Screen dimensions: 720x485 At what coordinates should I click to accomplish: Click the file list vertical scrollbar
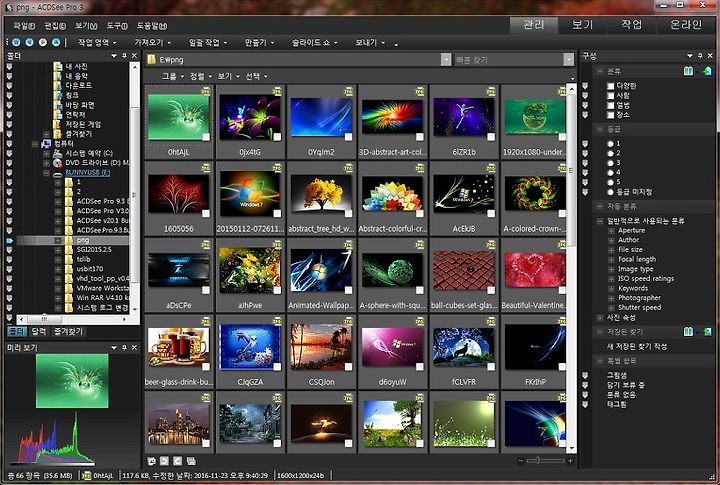tap(571, 268)
